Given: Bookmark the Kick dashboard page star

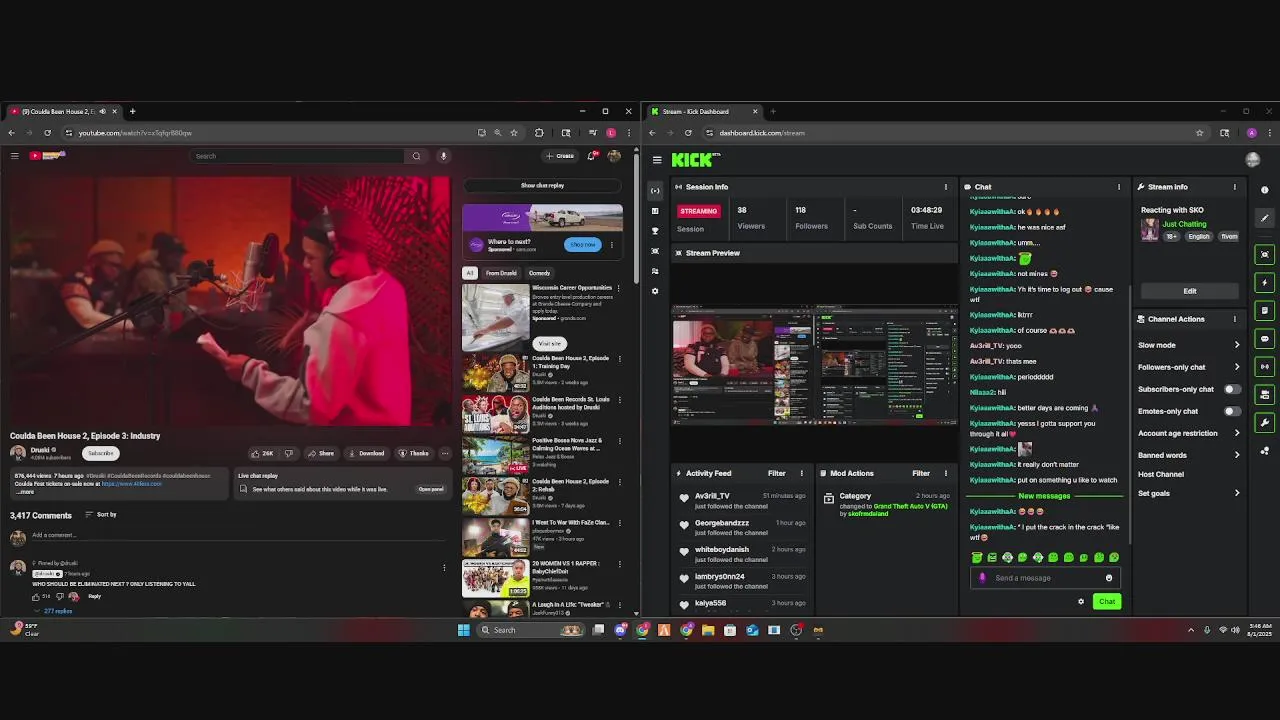Looking at the screenshot, I should [x=1199, y=133].
